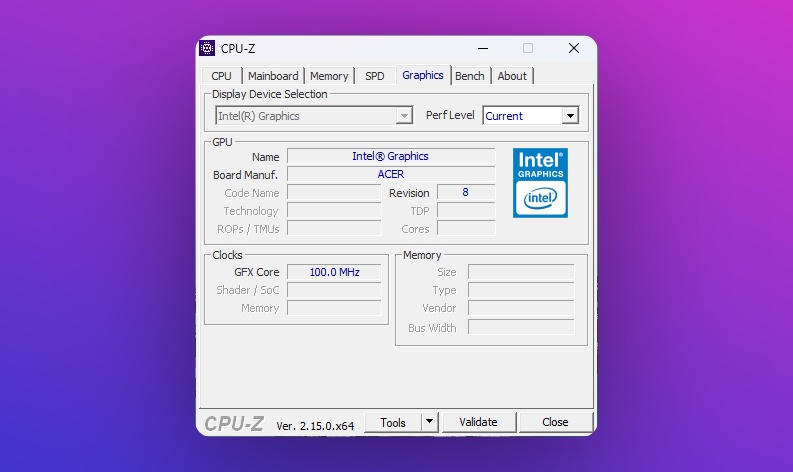Click the empty ROPs / TMUs field

pos(334,229)
